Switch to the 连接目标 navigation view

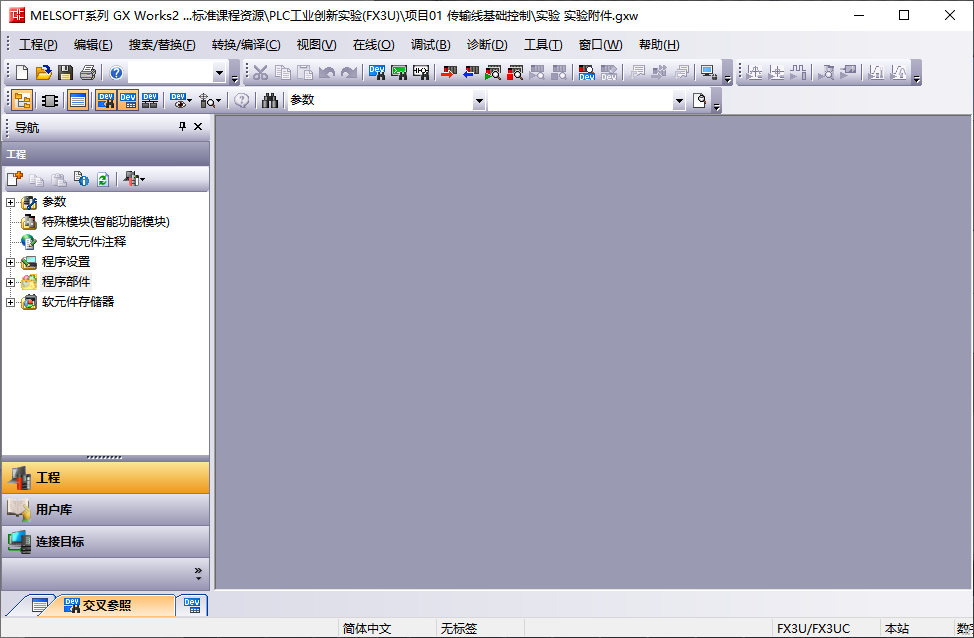(x=106, y=542)
